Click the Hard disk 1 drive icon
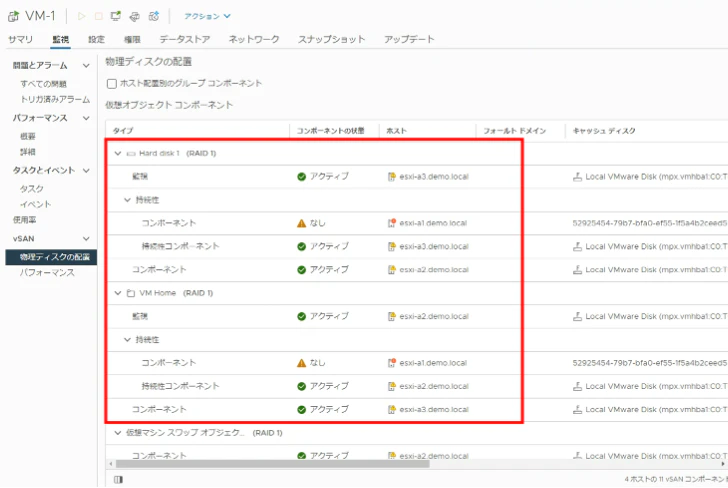The image size is (728, 488). [x=131, y=153]
